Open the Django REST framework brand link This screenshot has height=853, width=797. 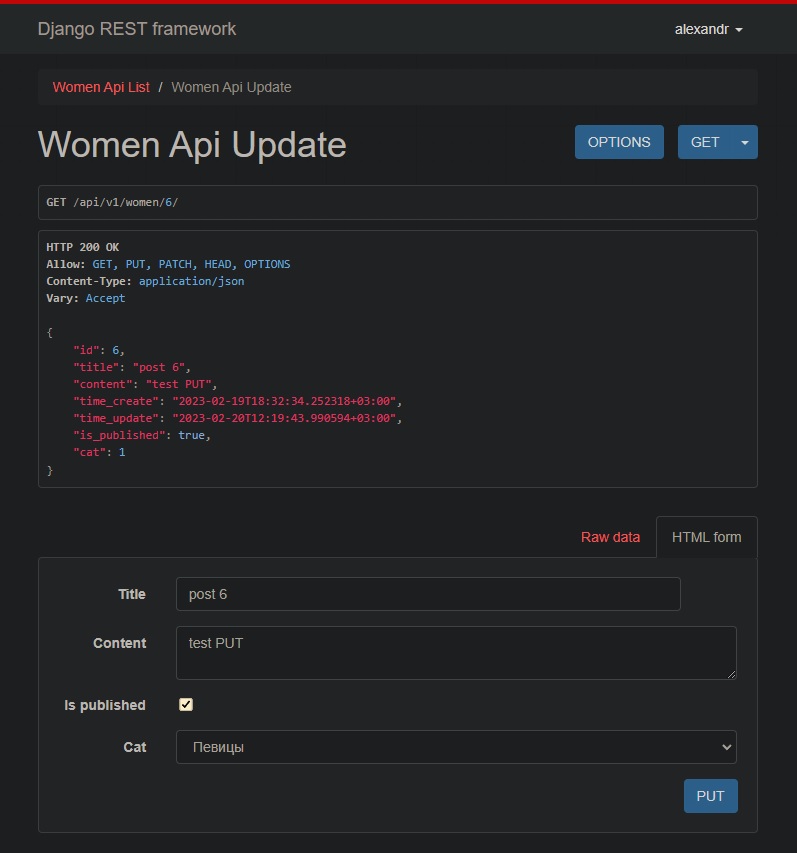[x=137, y=29]
